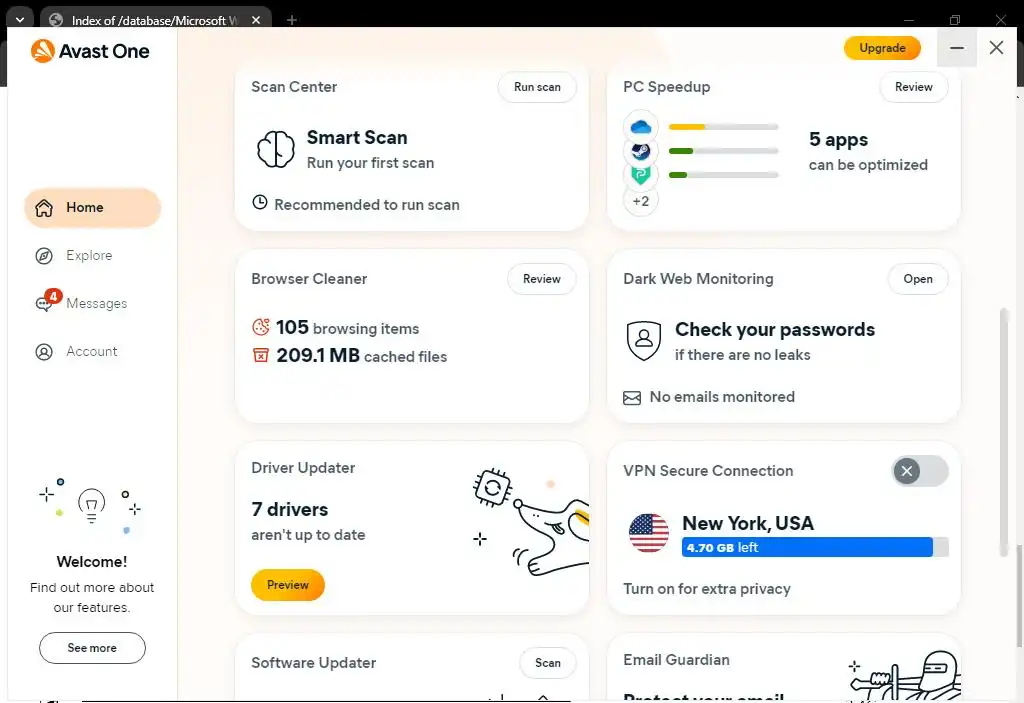
Task: Open the browser tab search dropdown arrow
Action: 20,20
